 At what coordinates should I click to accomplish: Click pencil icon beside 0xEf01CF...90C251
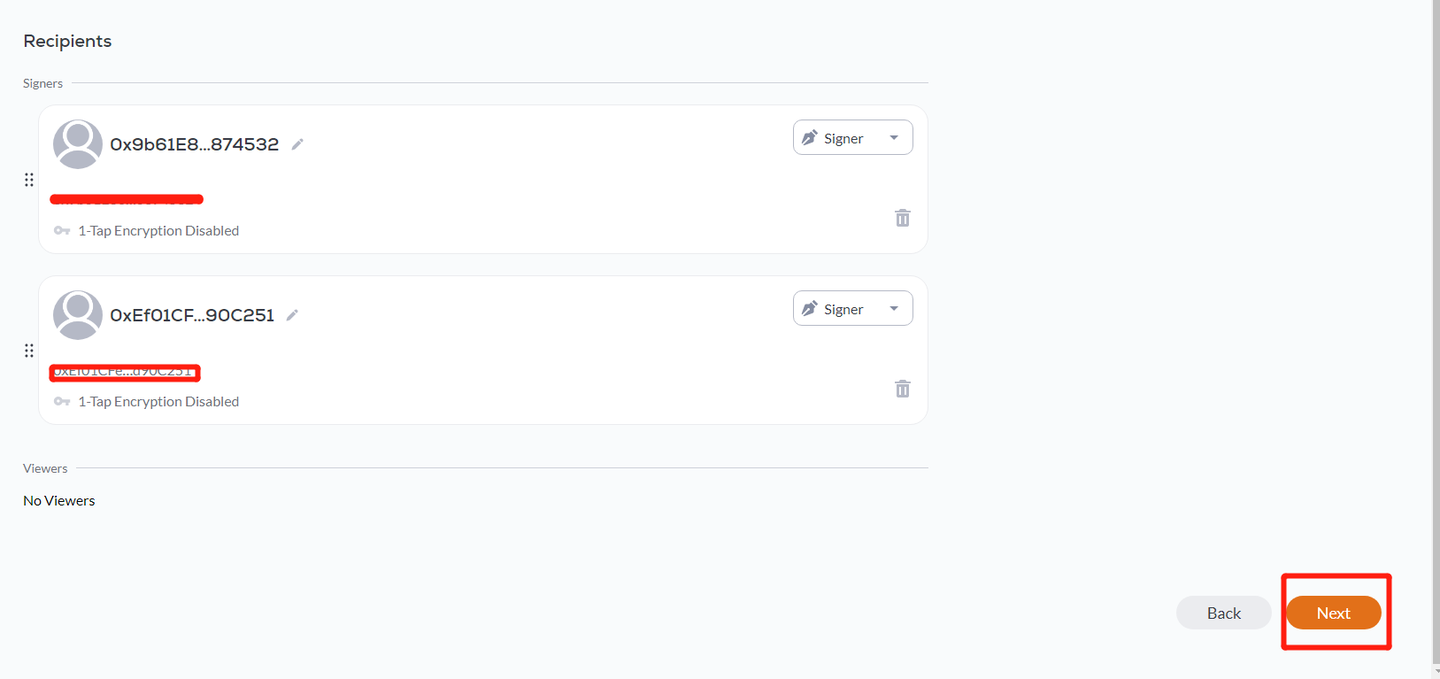(x=292, y=315)
